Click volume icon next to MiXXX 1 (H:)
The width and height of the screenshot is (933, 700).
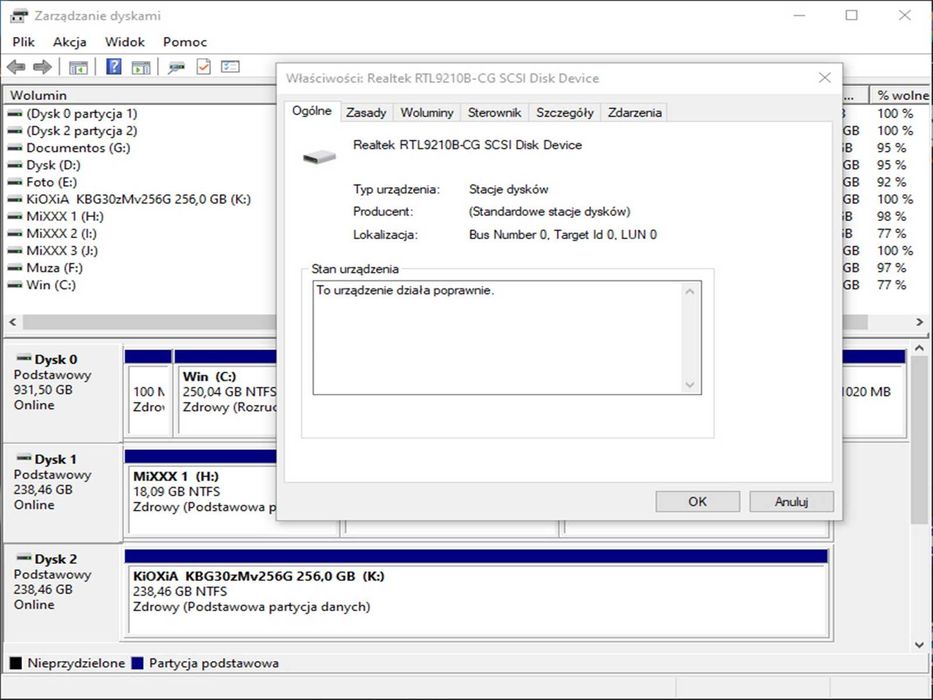click(x=15, y=217)
